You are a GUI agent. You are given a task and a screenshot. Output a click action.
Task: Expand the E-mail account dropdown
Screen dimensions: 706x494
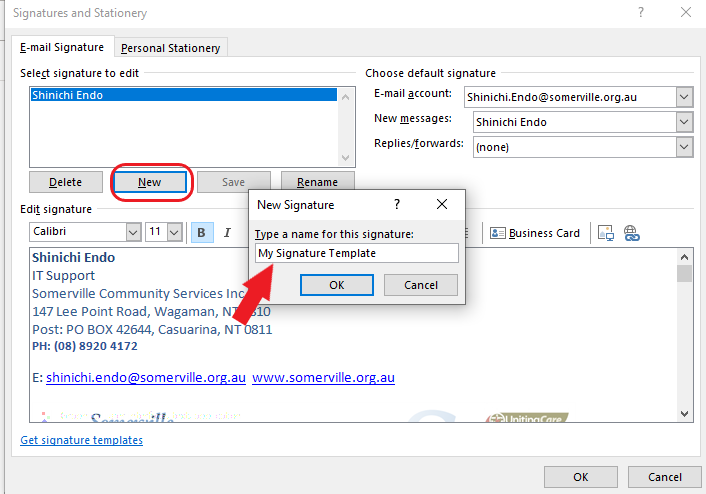[684, 97]
